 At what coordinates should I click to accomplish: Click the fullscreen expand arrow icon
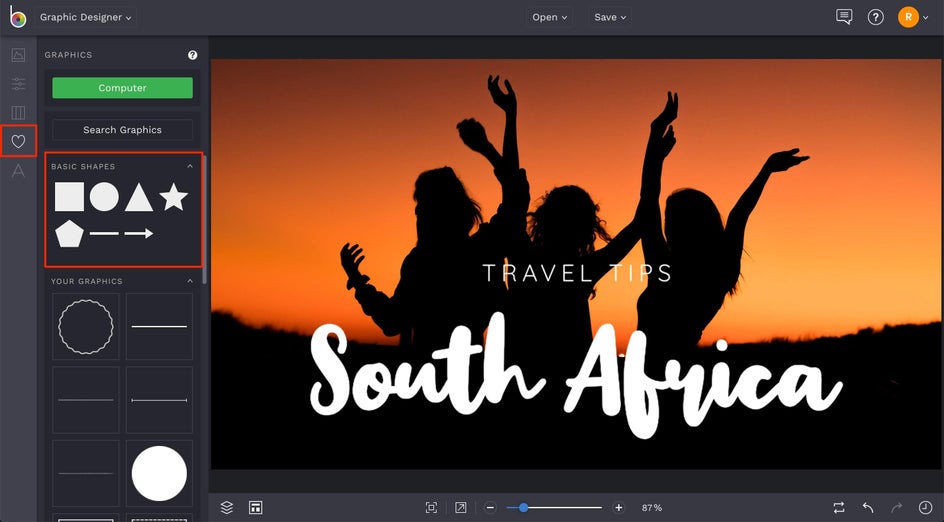461,508
